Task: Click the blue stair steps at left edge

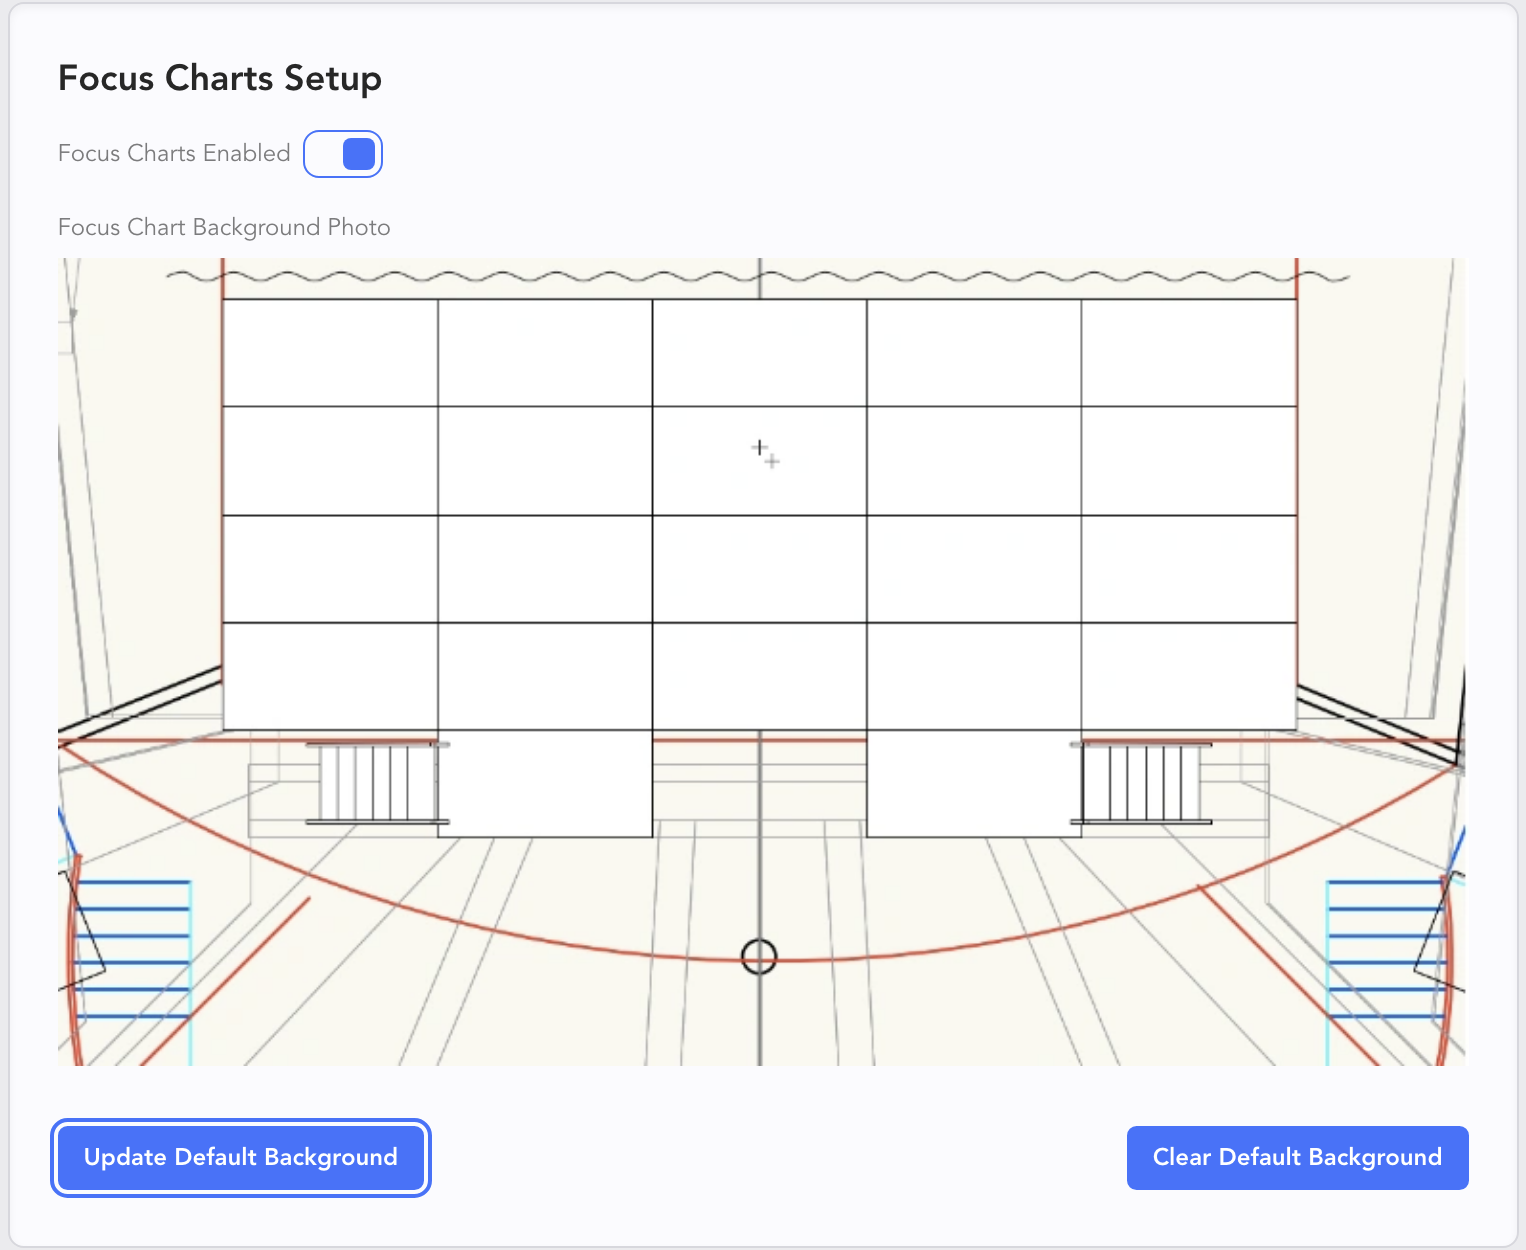Action: (x=132, y=949)
